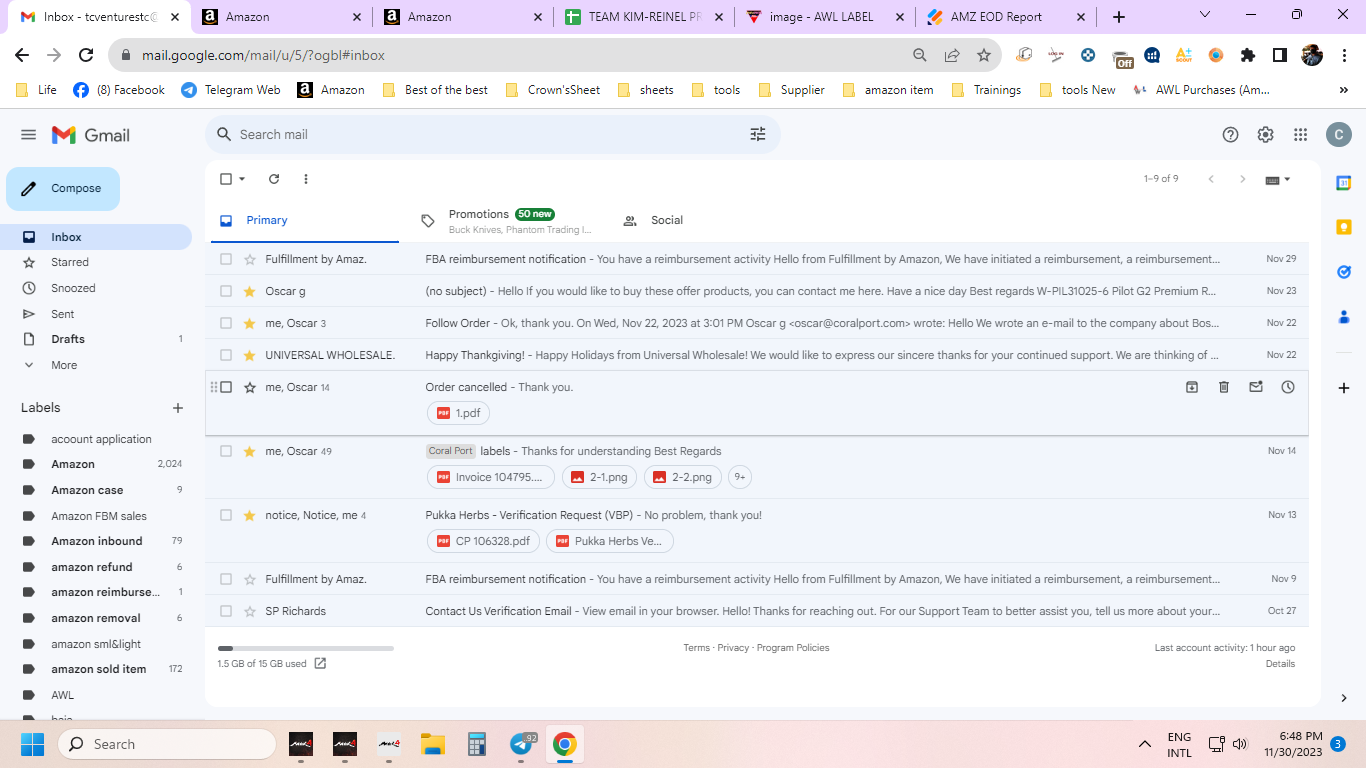Mark the Order cancelled email as unread
The width and height of the screenshot is (1366, 768).
1256,387
